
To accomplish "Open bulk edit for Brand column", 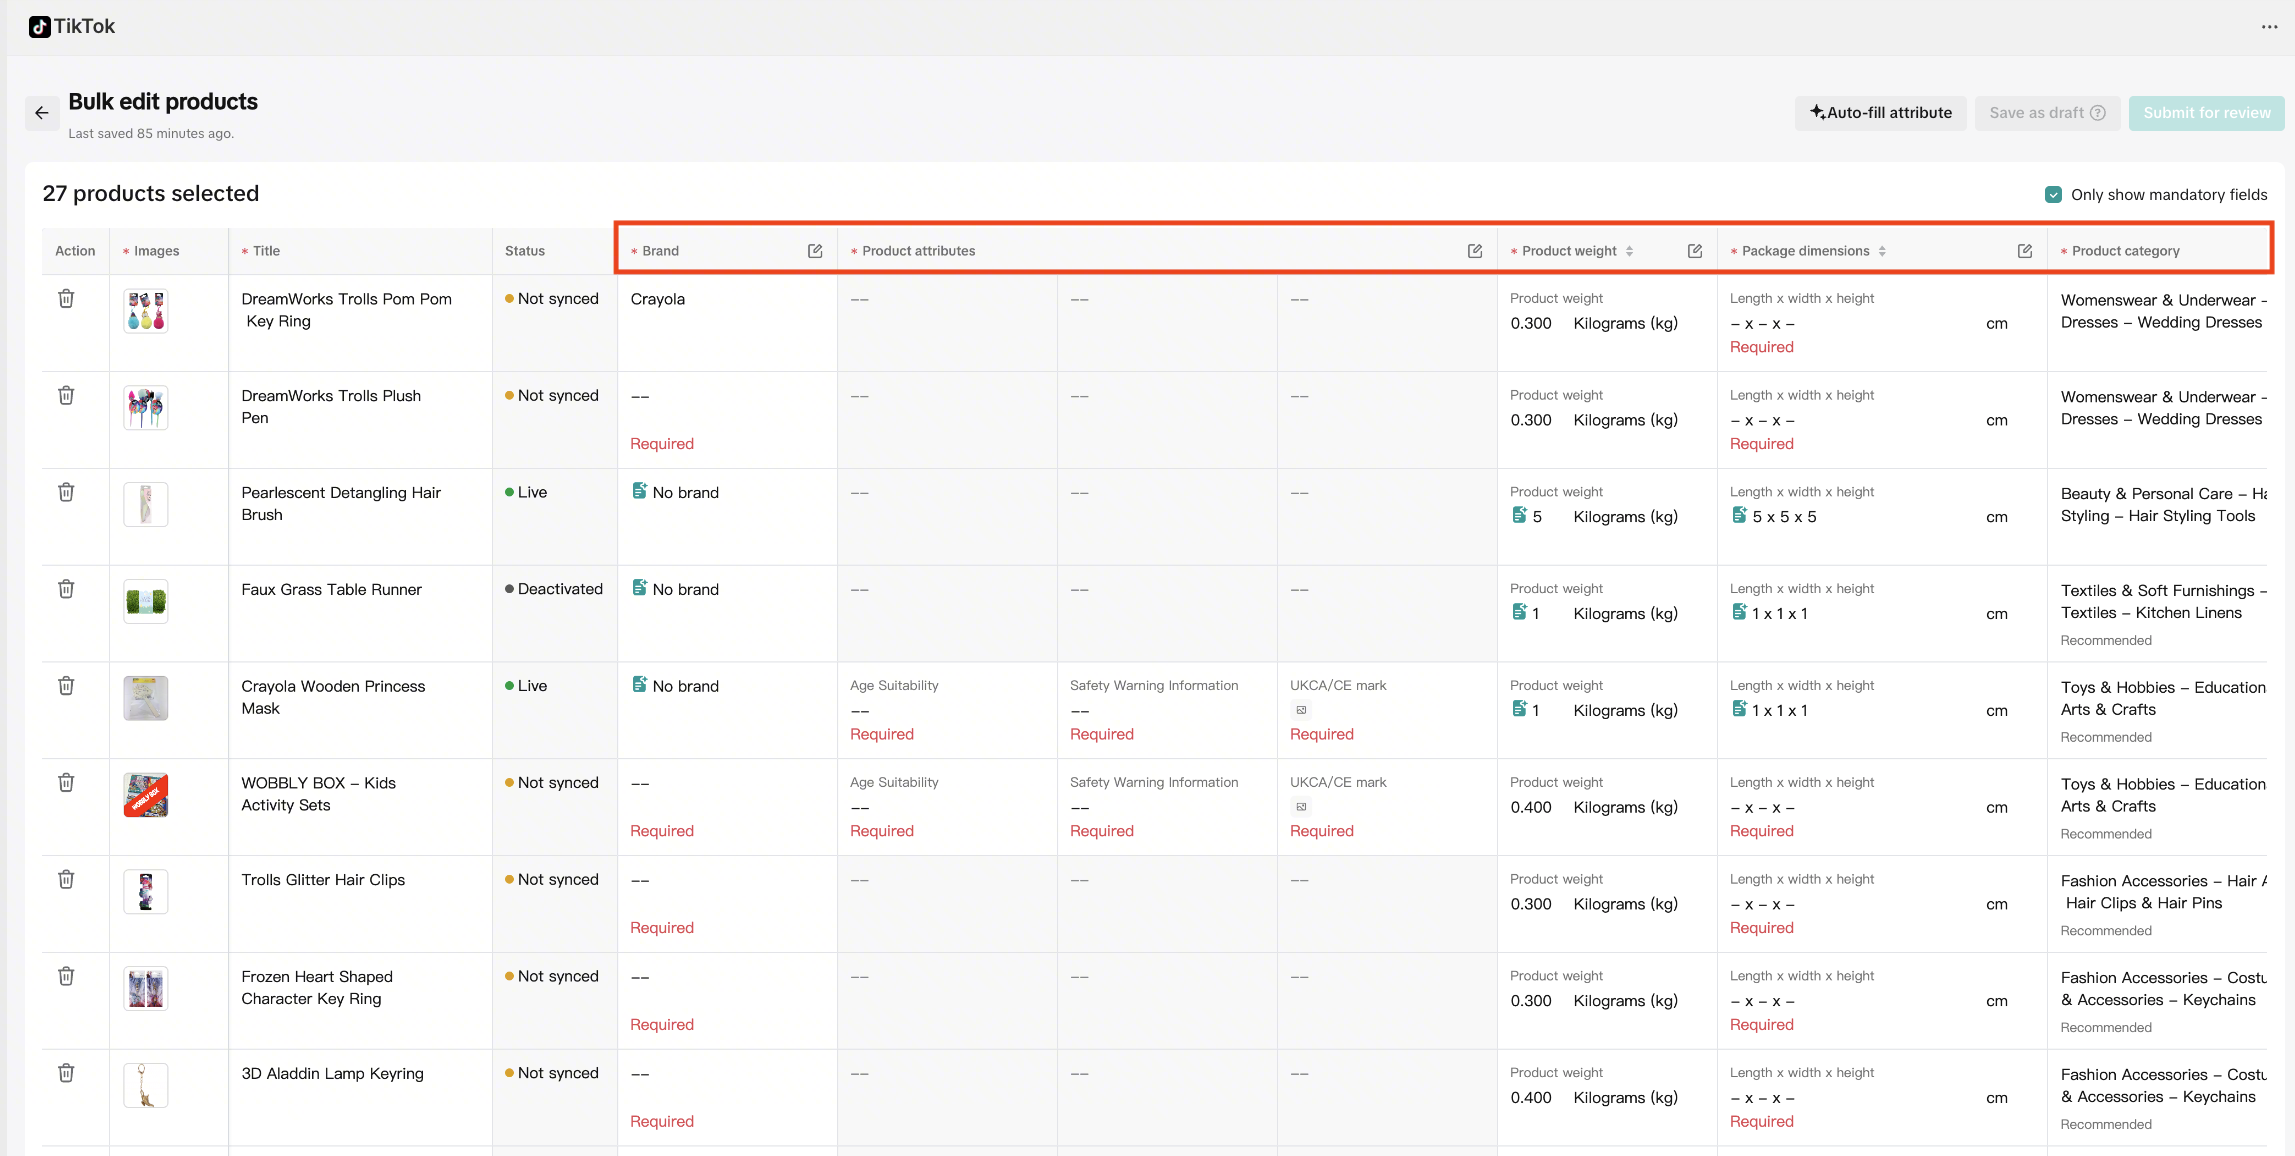I will point(815,251).
